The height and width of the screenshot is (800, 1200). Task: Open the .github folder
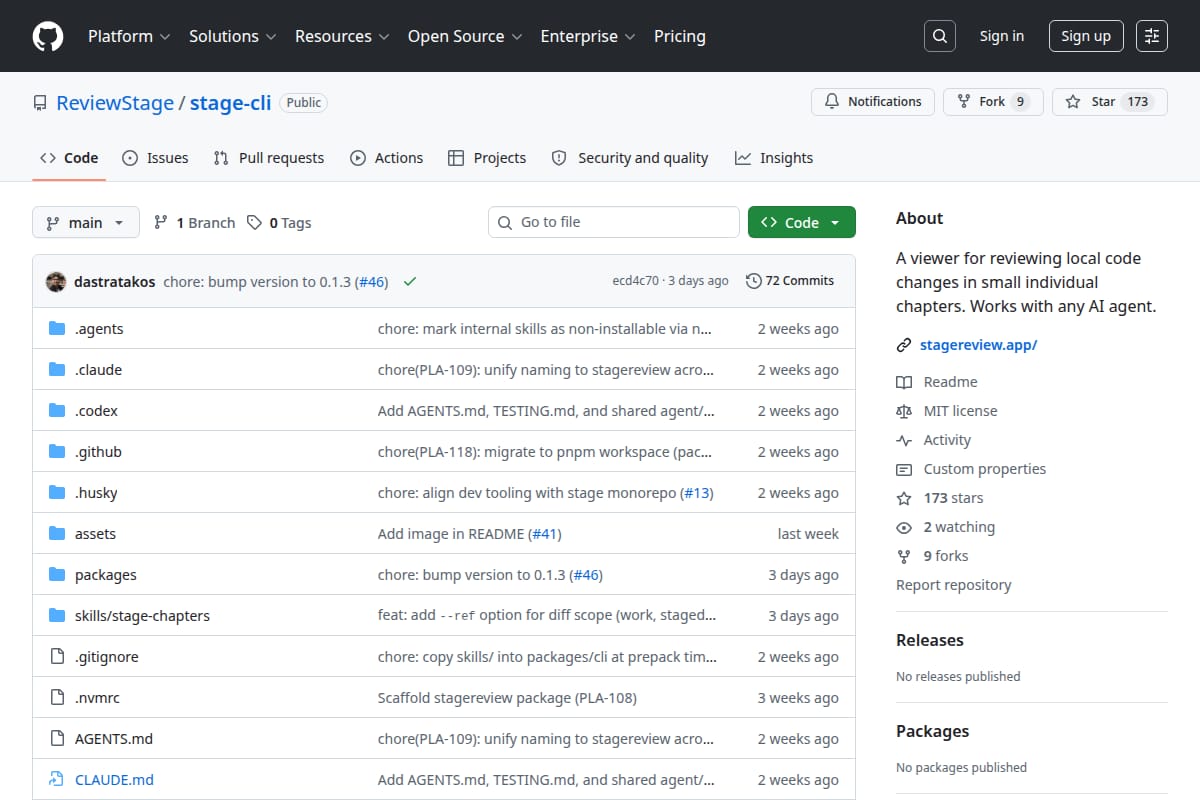(98, 452)
